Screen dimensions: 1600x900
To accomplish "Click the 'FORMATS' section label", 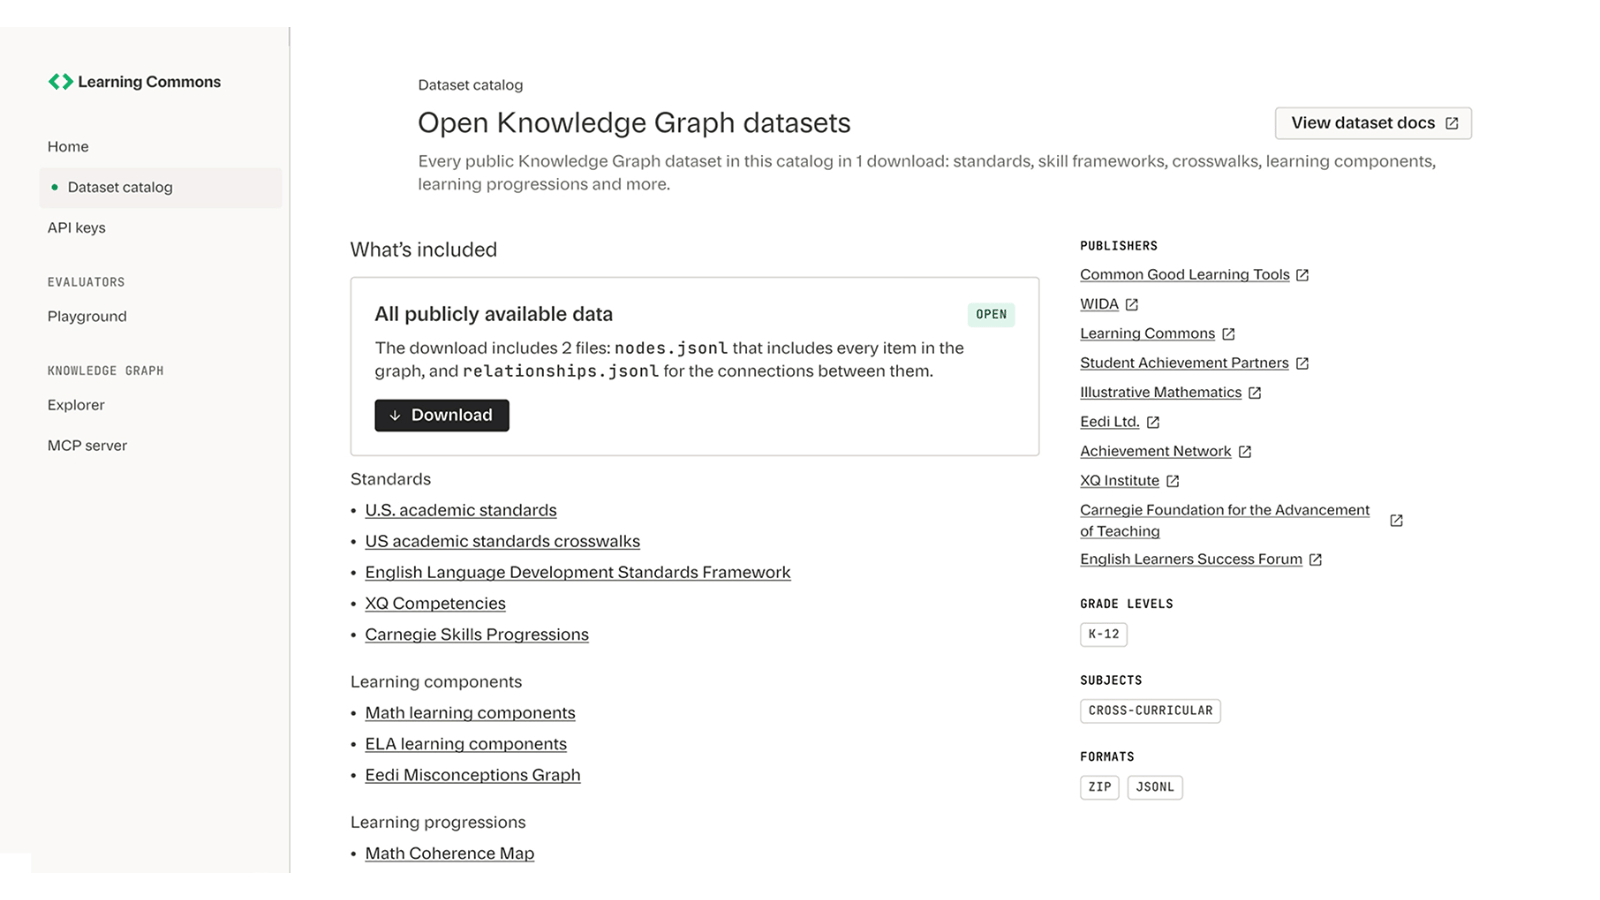I will pos(1107,757).
